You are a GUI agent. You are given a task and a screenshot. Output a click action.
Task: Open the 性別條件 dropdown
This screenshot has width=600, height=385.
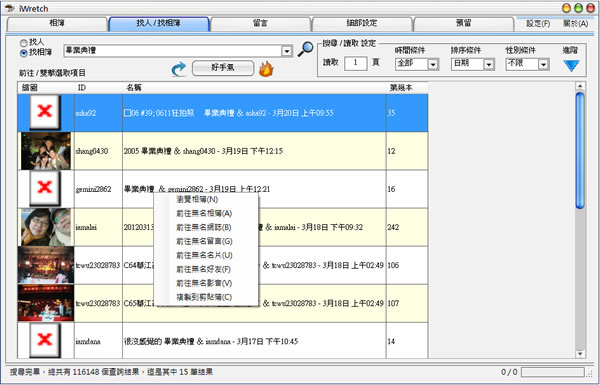pyautogui.click(x=543, y=64)
